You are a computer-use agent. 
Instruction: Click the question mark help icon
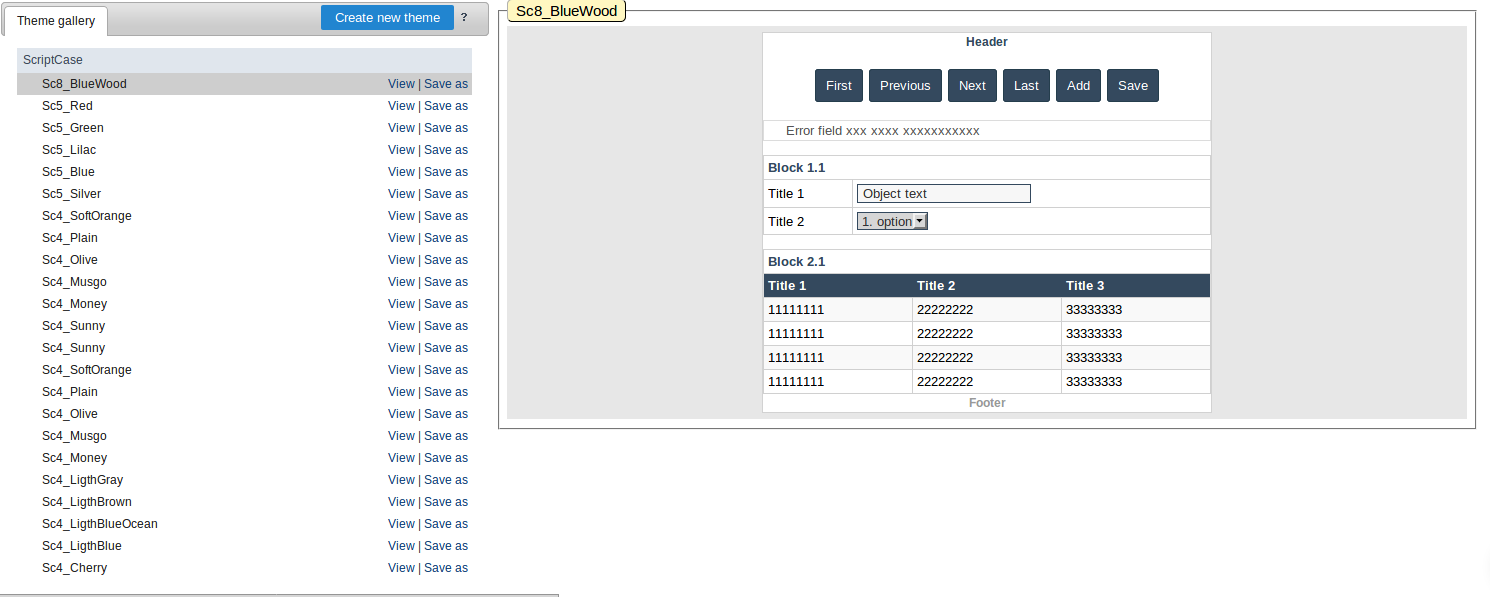pyautogui.click(x=464, y=18)
